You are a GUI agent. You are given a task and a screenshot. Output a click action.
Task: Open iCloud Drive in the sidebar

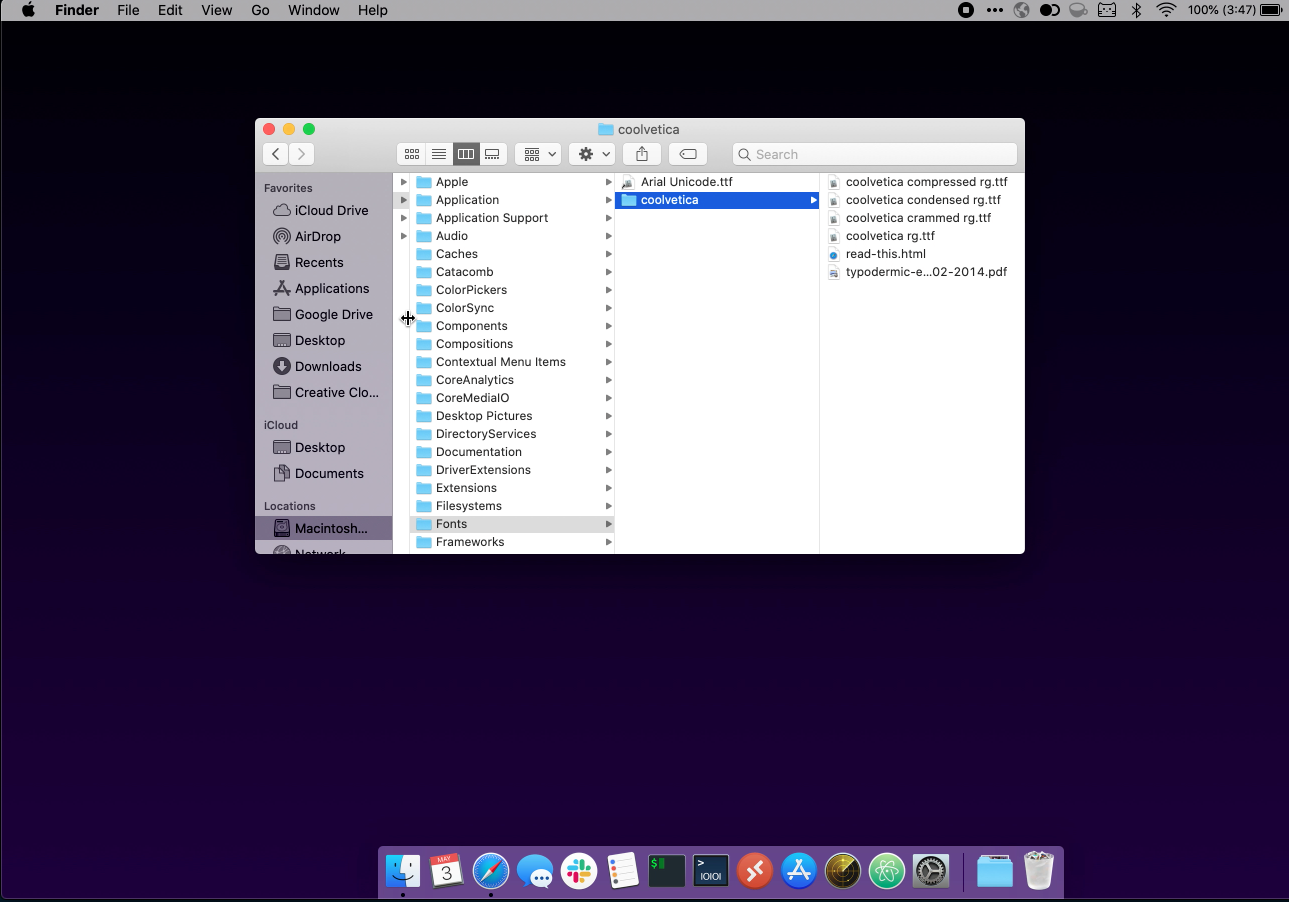pyautogui.click(x=322, y=210)
